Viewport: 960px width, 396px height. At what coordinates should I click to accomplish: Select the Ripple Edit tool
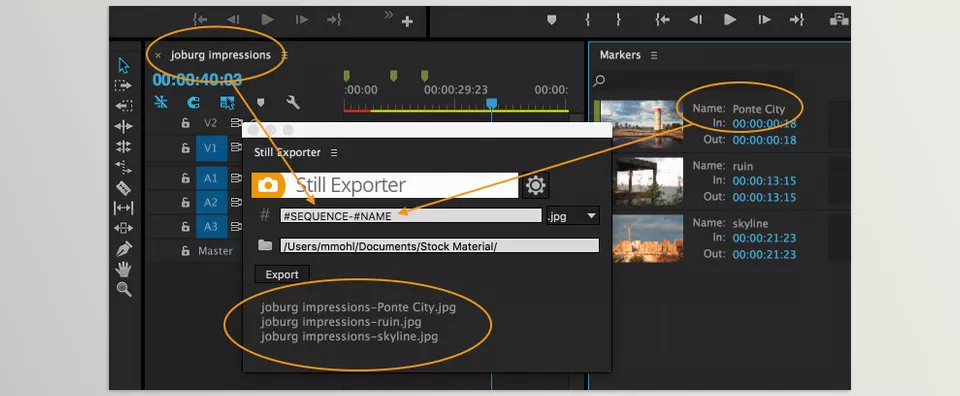coord(123,127)
